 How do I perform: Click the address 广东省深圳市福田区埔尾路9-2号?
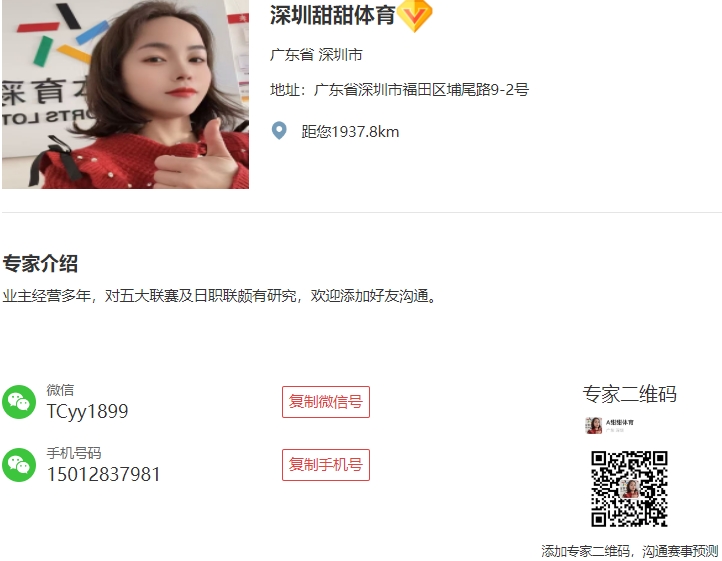399,89
